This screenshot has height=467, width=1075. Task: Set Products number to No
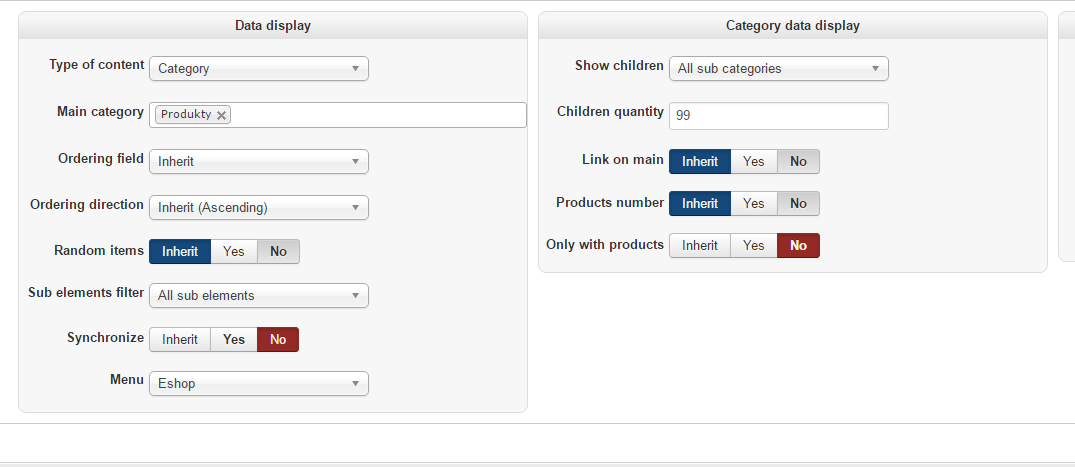(x=798, y=204)
